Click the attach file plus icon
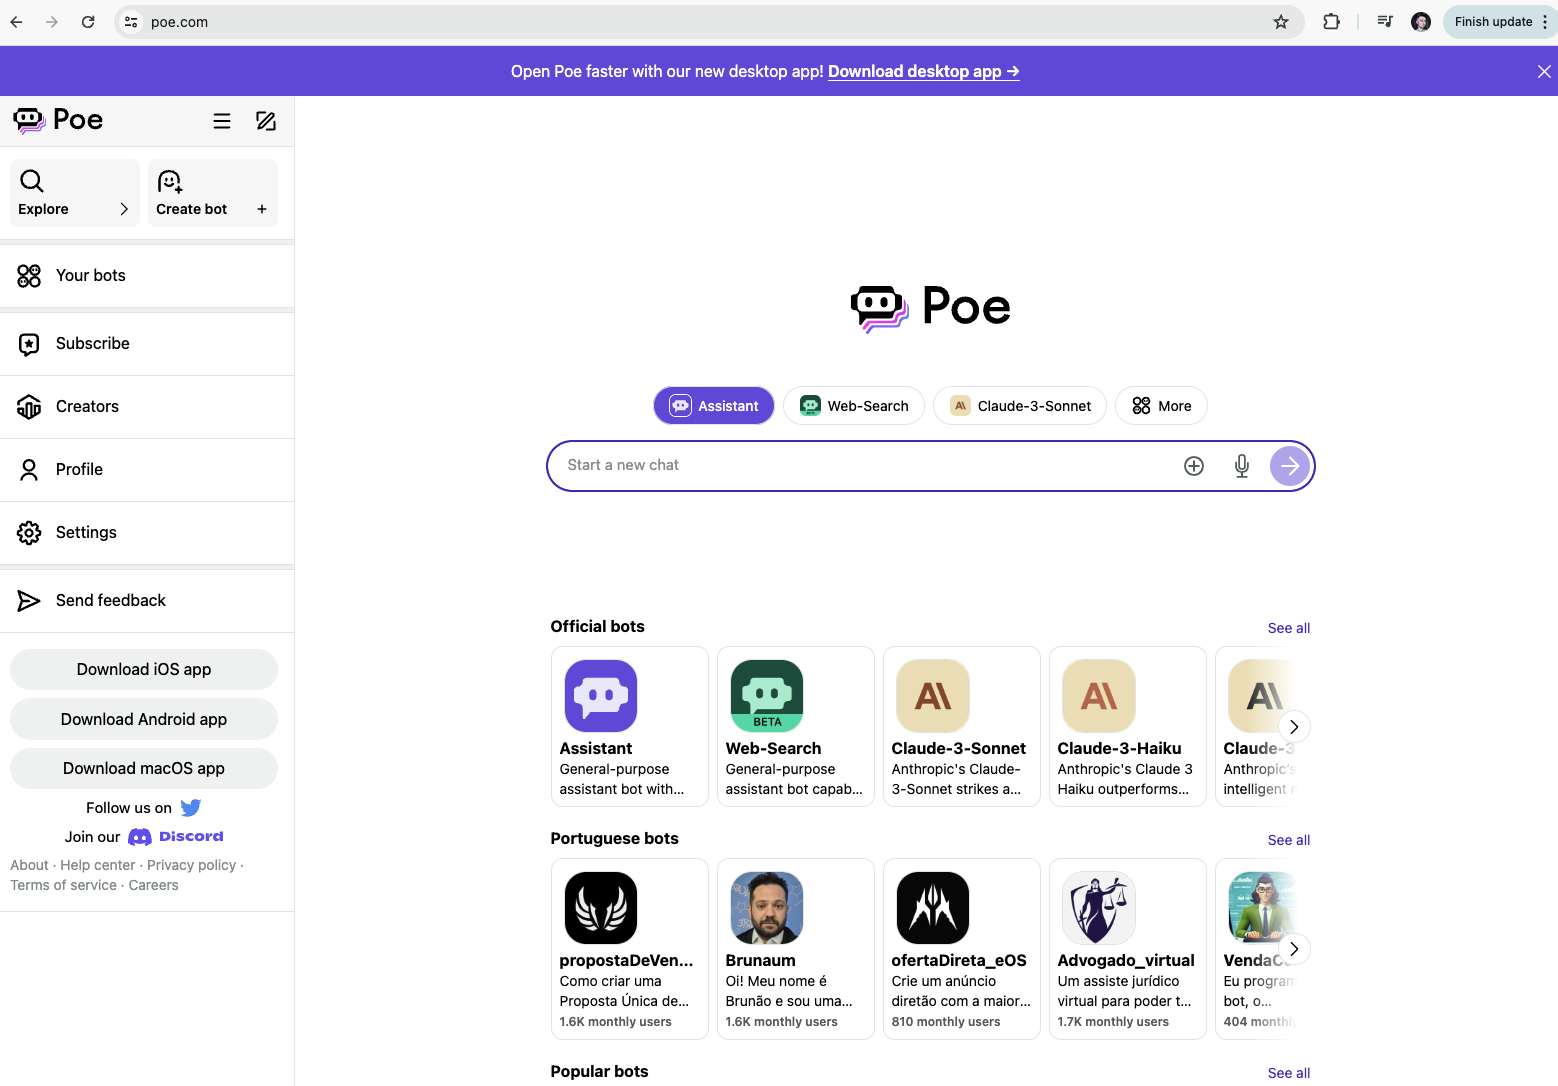This screenshot has width=1558, height=1086. [1194, 466]
